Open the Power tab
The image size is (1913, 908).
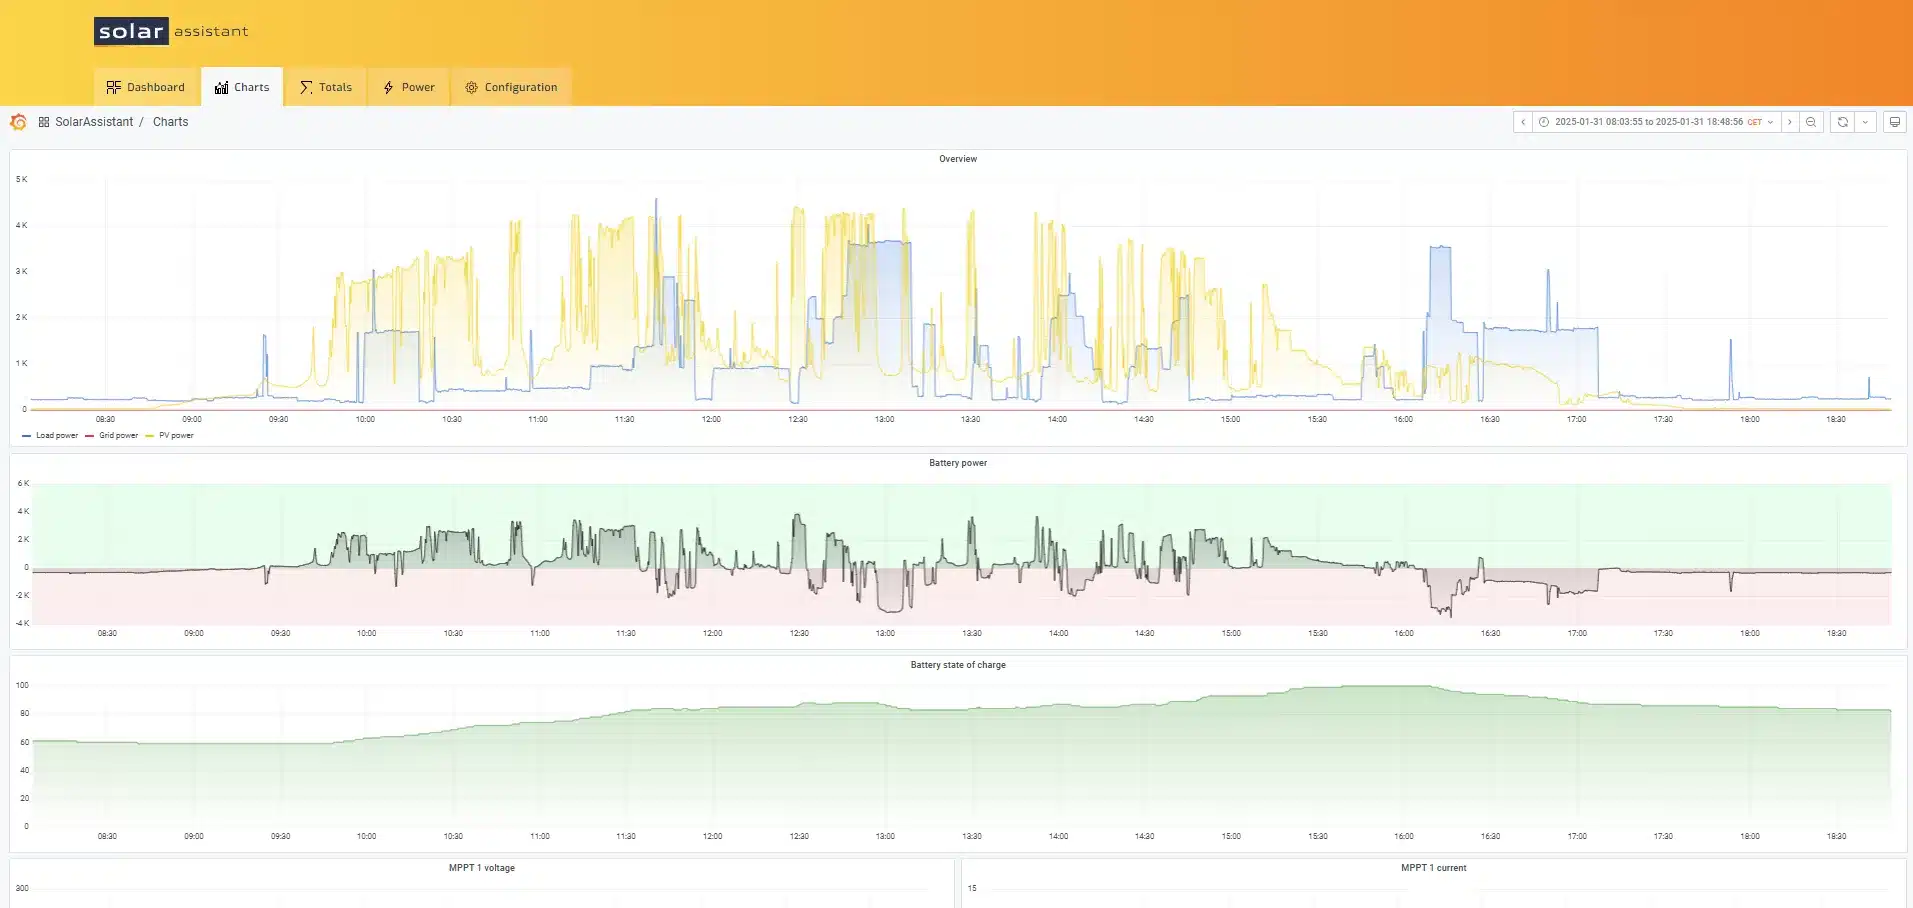(409, 87)
